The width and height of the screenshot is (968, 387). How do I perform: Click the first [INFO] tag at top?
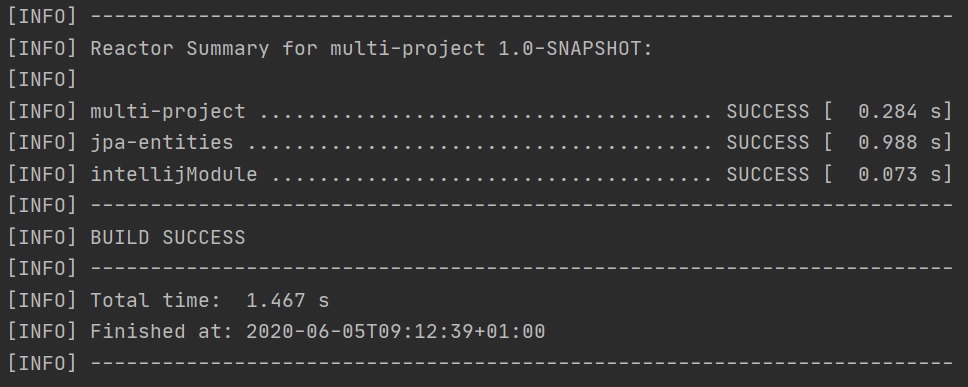tap(42, 17)
